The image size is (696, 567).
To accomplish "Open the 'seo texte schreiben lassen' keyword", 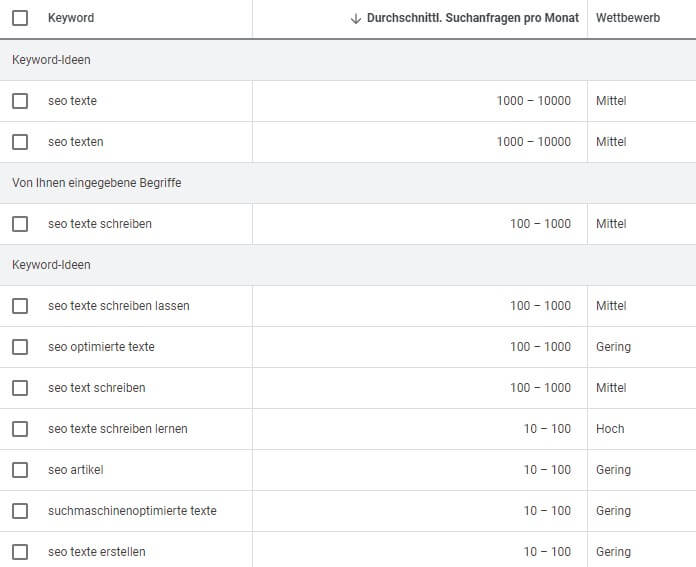I will coord(119,306).
